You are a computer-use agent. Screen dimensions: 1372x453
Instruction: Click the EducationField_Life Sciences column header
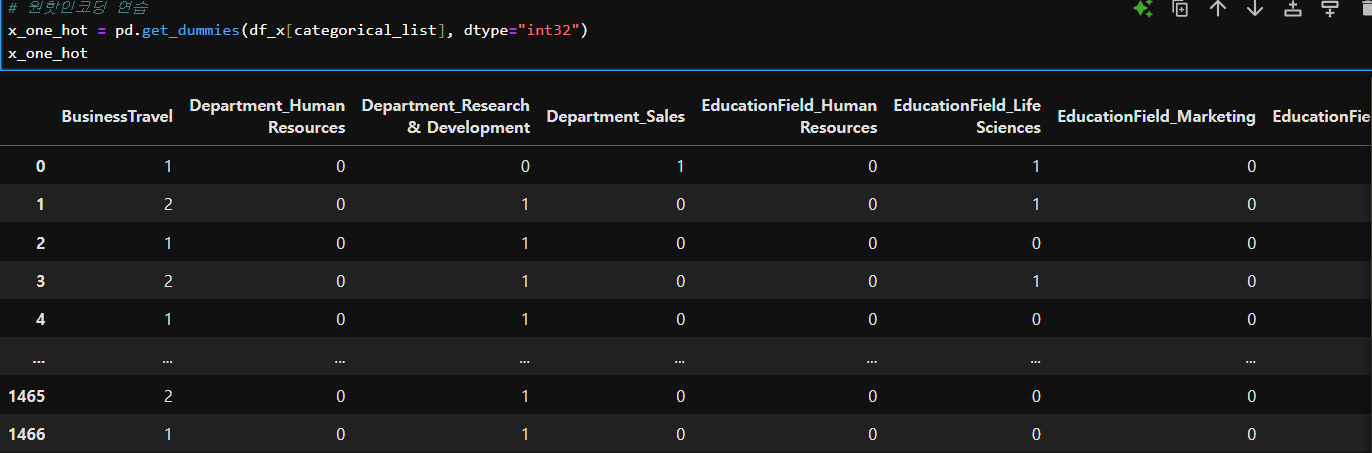click(967, 116)
